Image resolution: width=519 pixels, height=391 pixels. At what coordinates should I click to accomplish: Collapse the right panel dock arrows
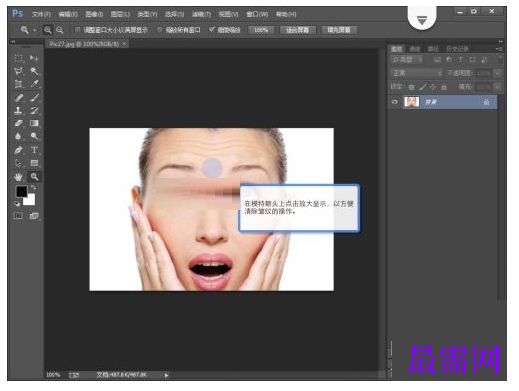pos(500,42)
